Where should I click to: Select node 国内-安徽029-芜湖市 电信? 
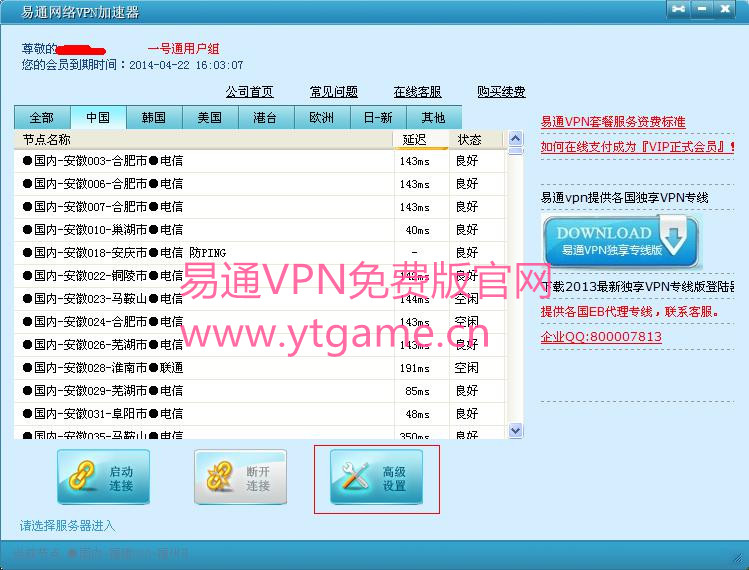[259, 391]
